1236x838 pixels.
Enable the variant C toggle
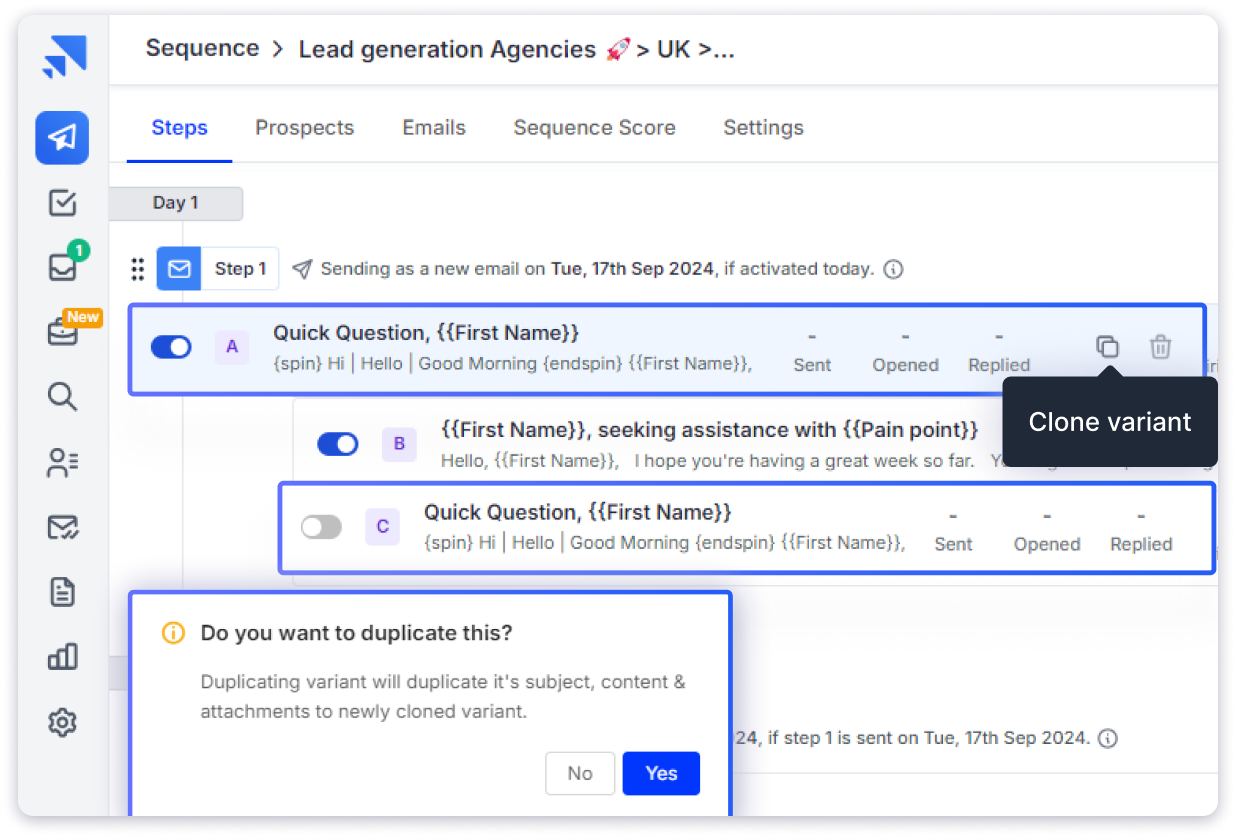pyautogui.click(x=321, y=527)
